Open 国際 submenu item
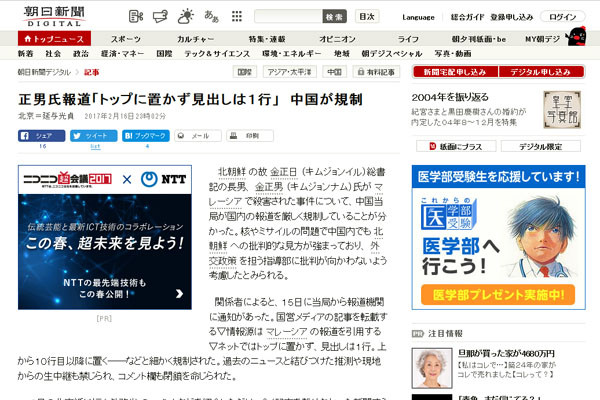This screenshot has height=400, width=600. (x=165, y=54)
